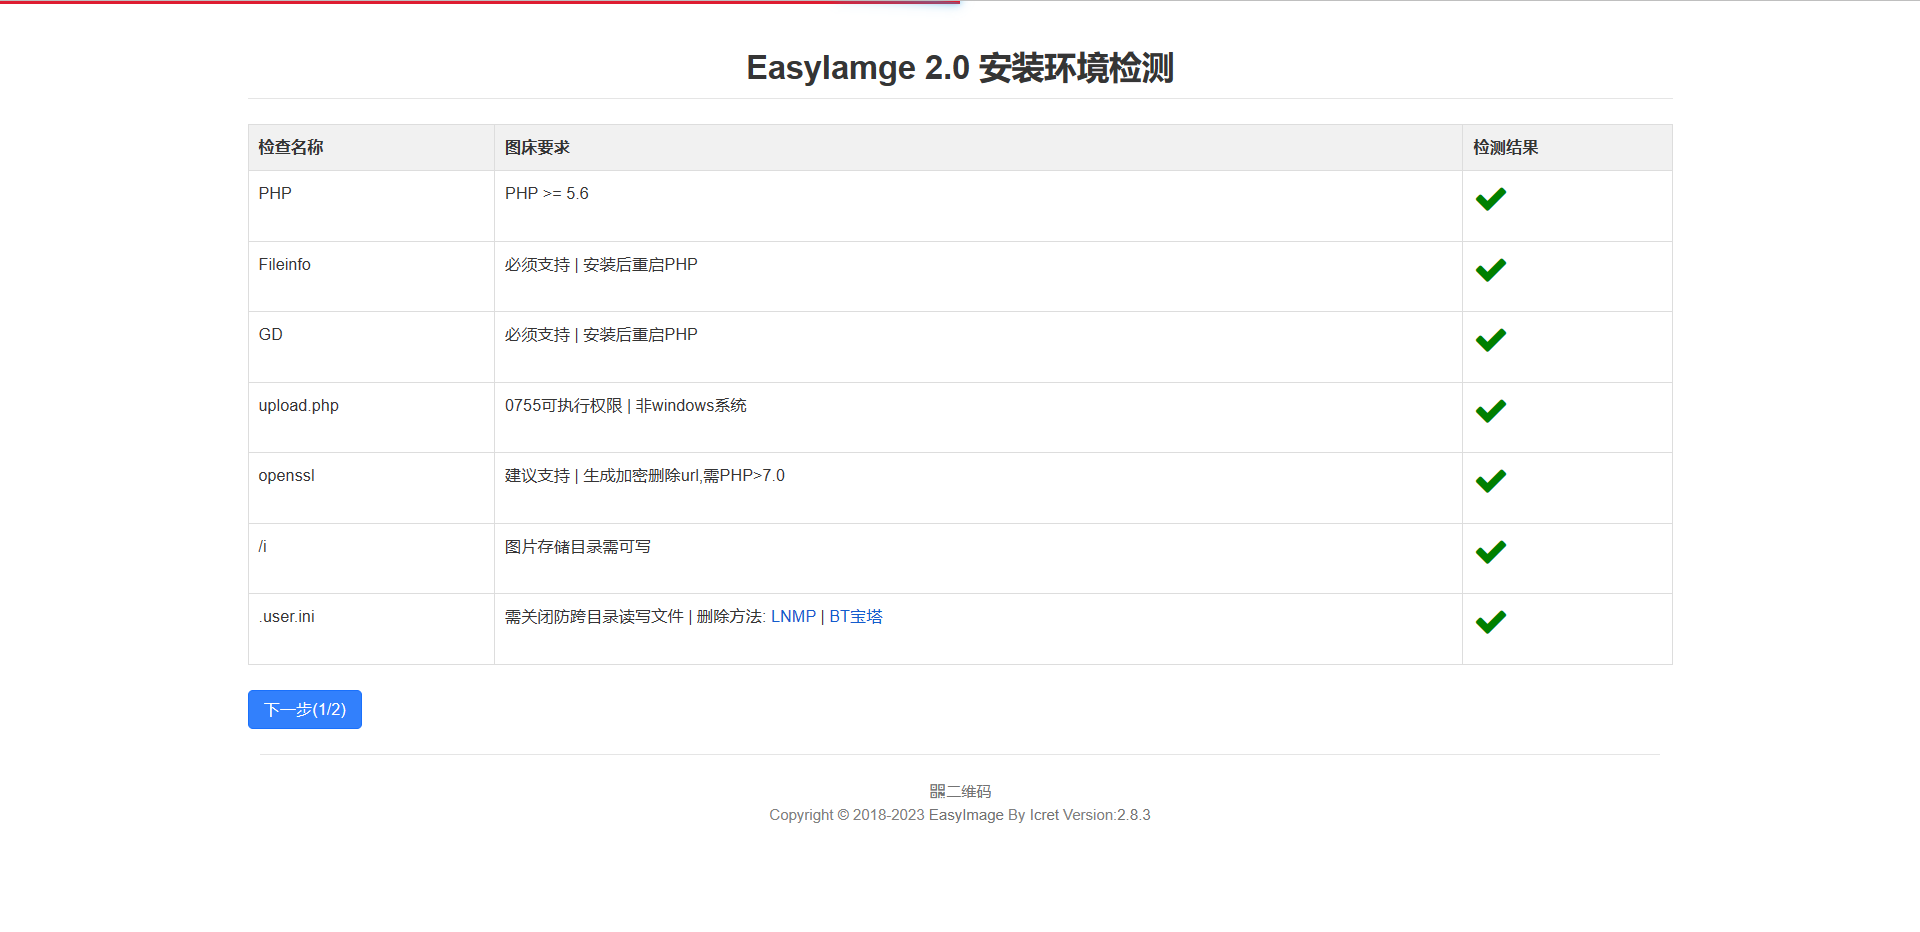Screen dimensions: 1920x932
Task: Click the GD row green checkmark
Action: pos(1490,340)
